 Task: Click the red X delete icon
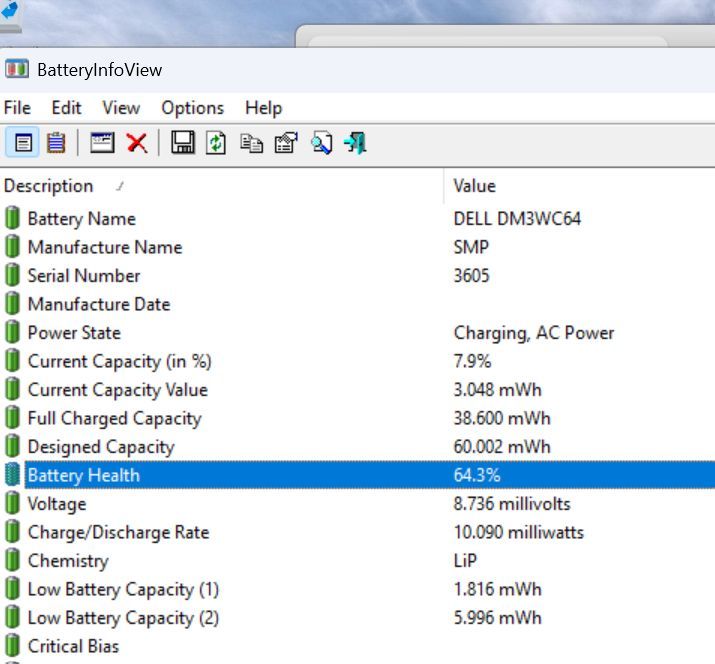click(x=137, y=143)
